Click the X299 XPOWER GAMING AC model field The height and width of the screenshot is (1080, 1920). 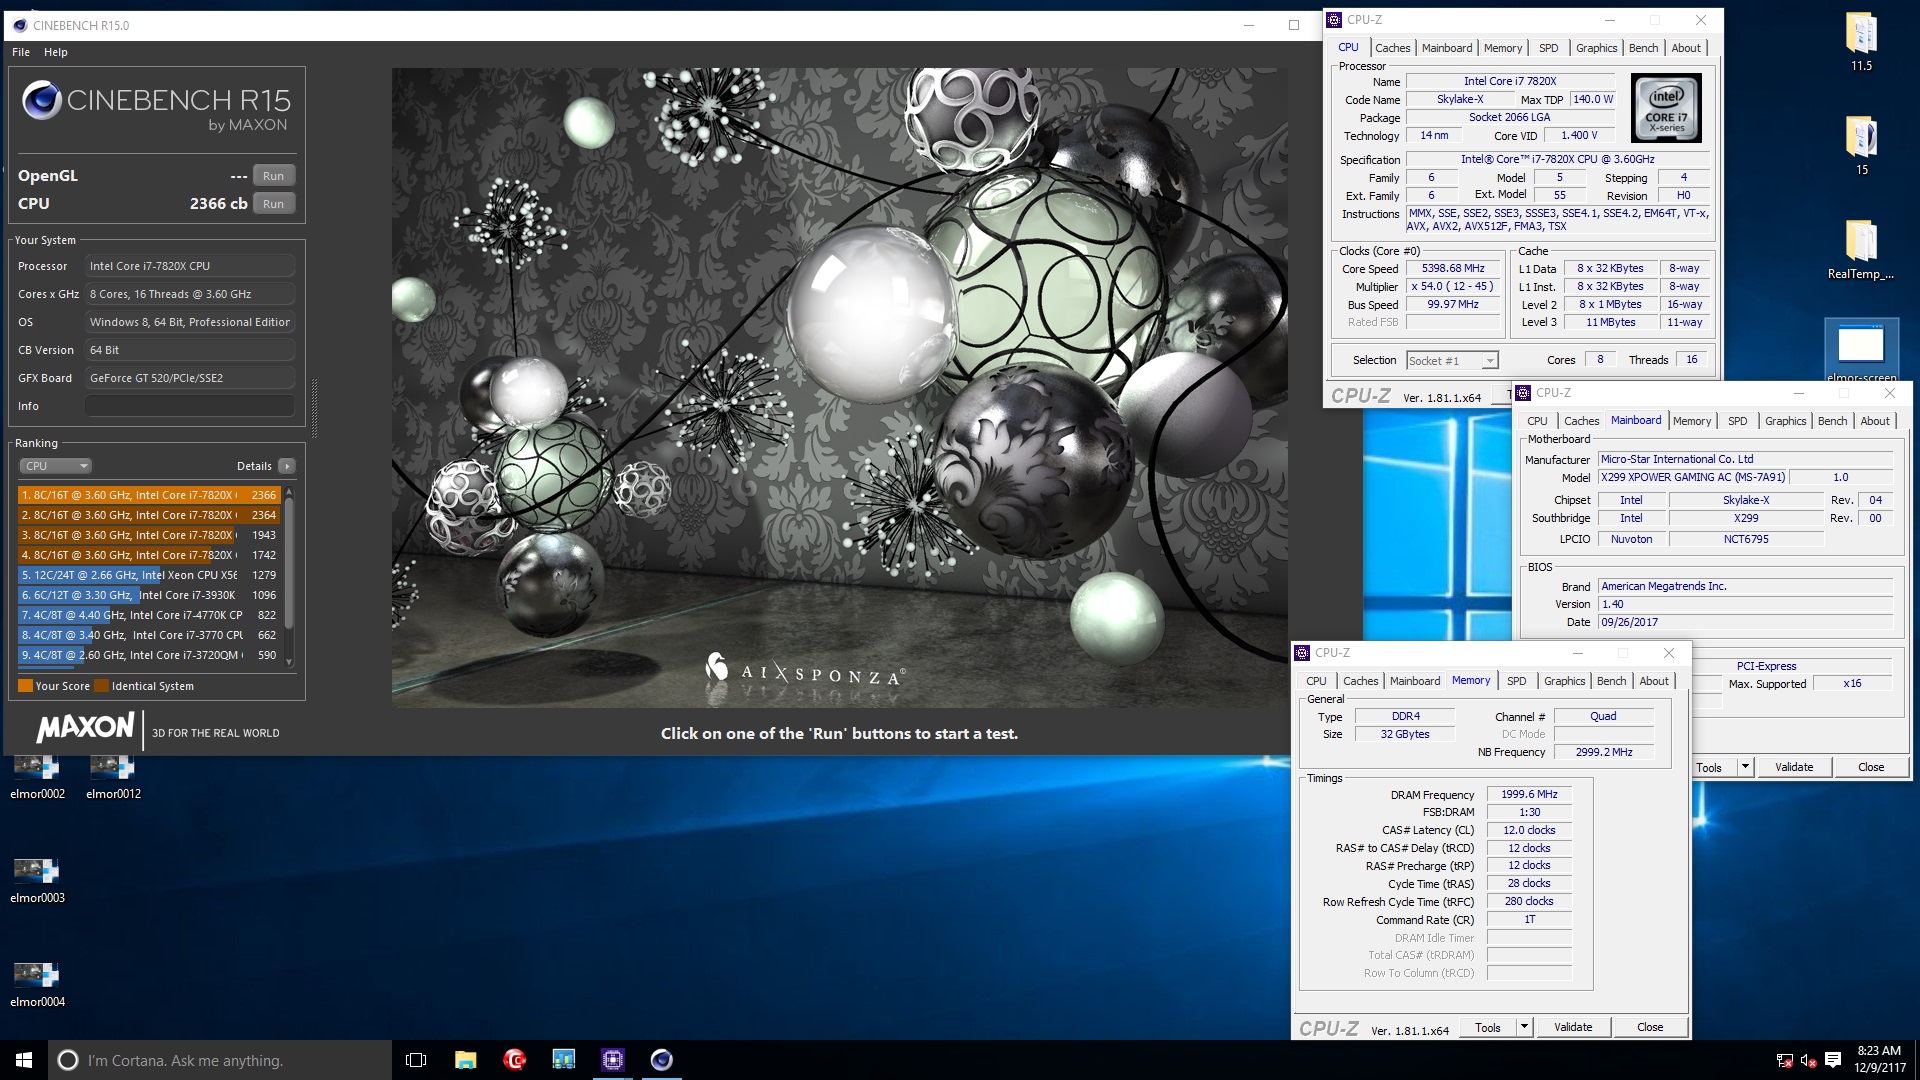[1692, 477]
